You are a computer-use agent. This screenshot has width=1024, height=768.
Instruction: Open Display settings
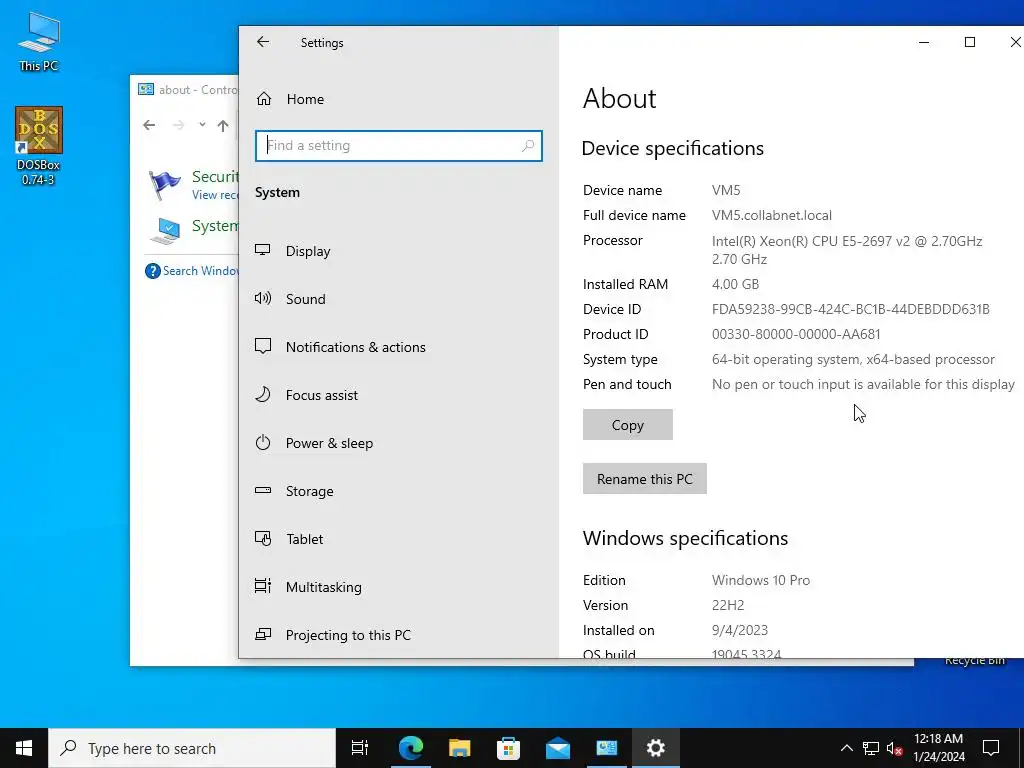pyautogui.click(x=398, y=251)
